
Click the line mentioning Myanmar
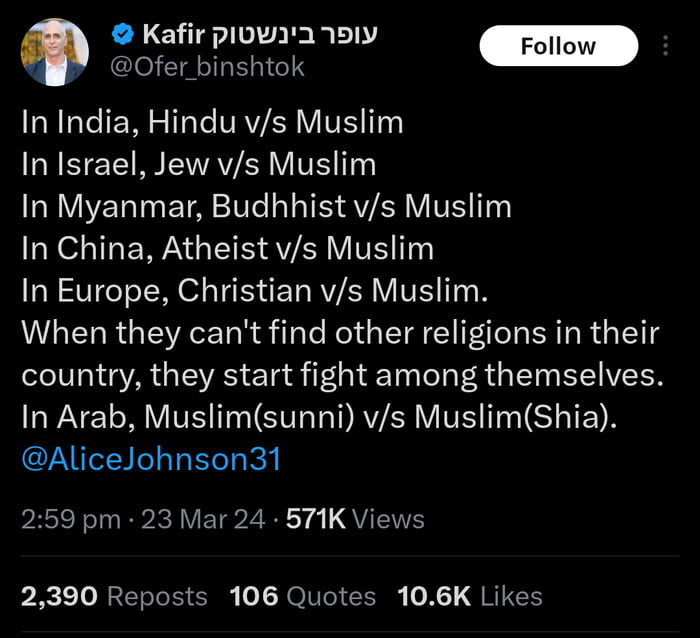266,207
